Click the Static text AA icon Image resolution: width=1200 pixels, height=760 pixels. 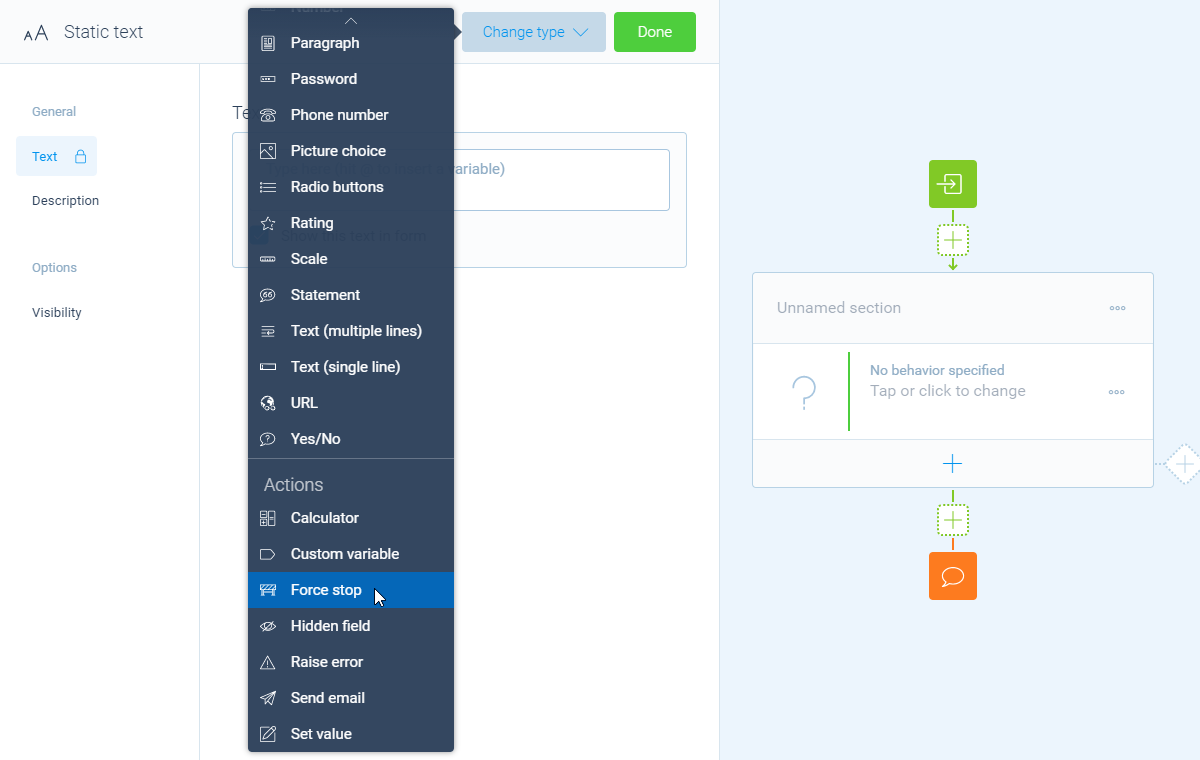[35, 33]
